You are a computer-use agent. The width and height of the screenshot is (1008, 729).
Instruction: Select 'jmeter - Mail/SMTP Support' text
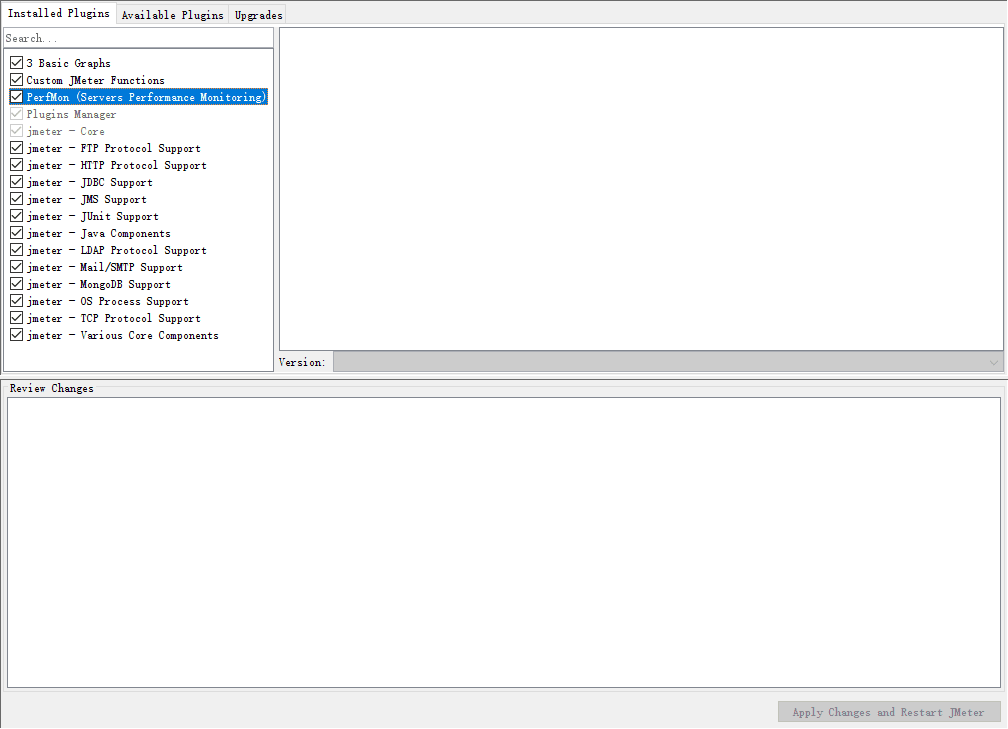pyautogui.click(x=105, y=267)
